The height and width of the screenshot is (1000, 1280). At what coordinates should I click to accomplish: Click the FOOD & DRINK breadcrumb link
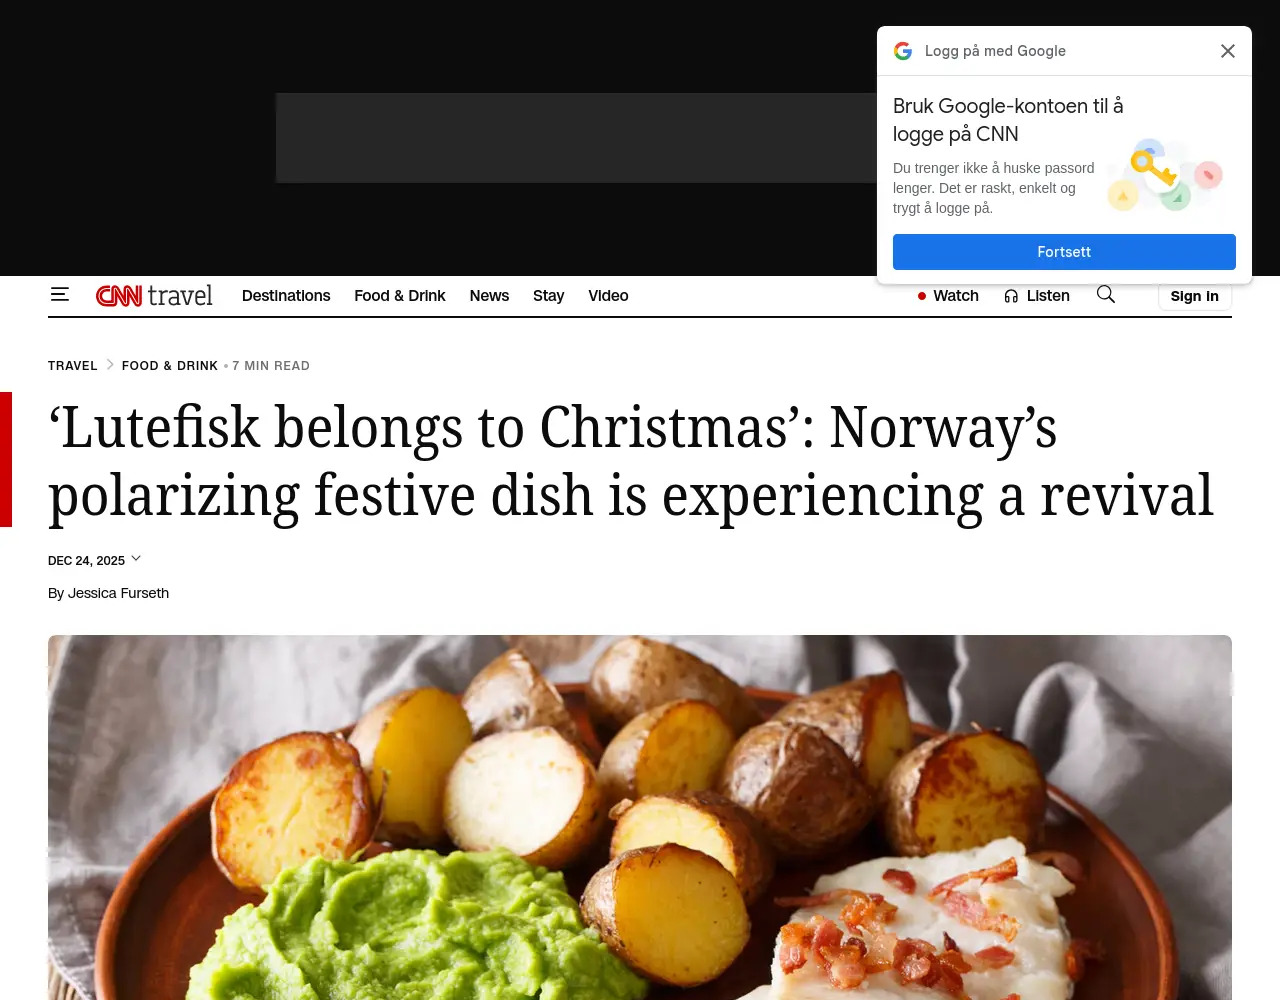tap(170, 366)
